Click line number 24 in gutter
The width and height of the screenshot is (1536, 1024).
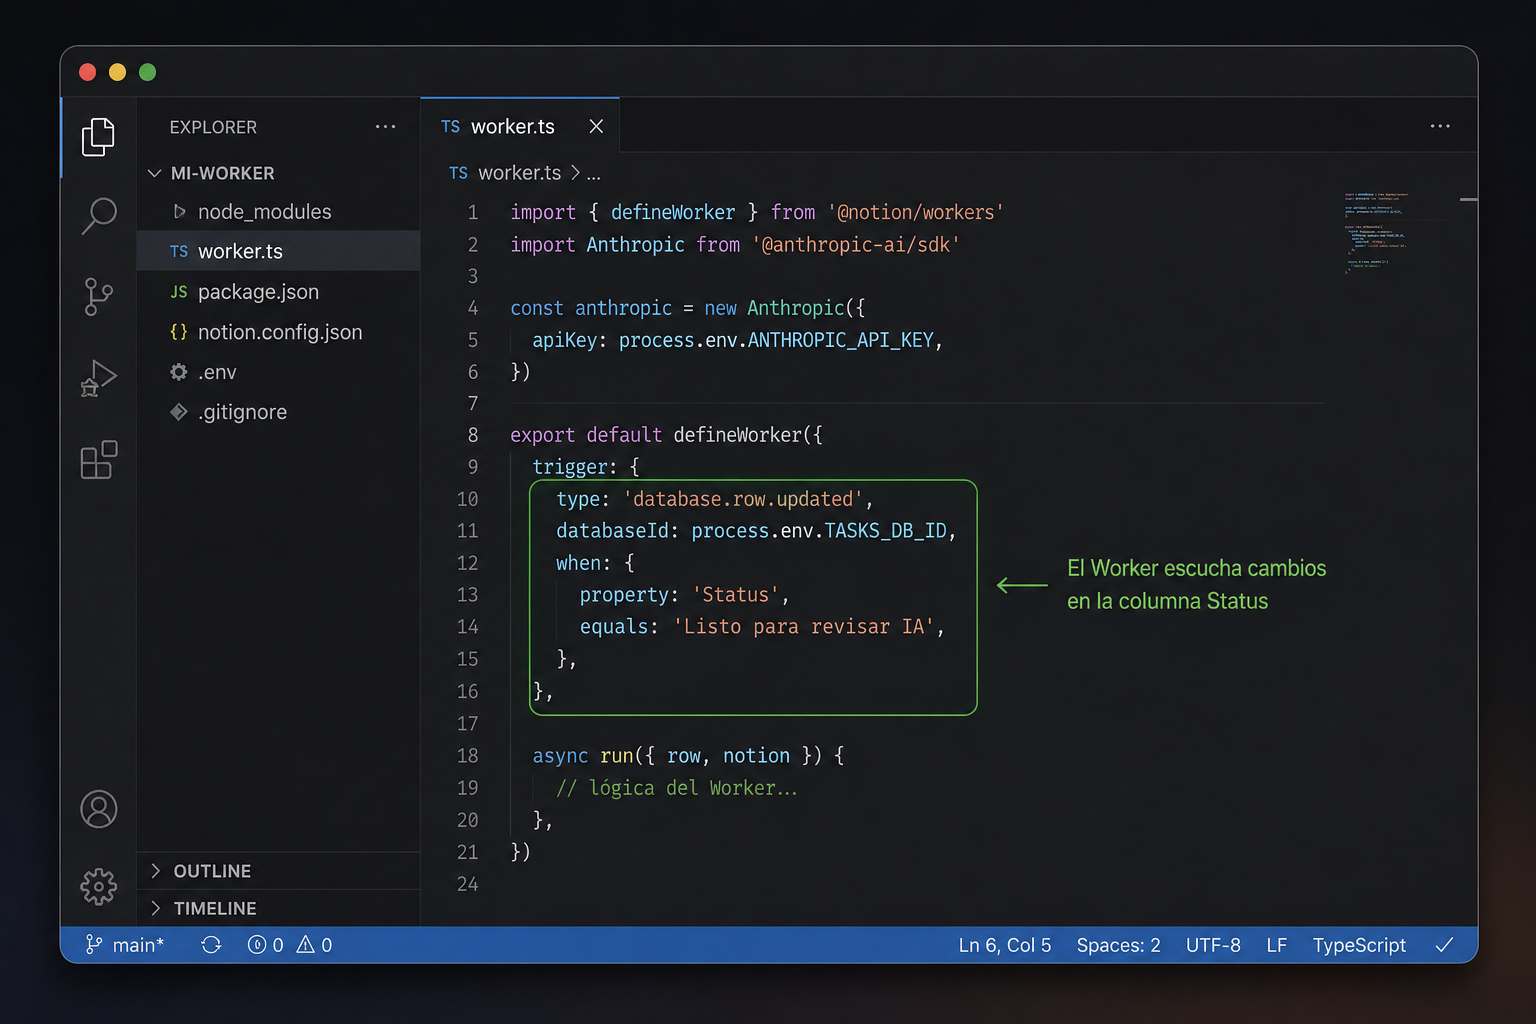(x=467, y=884)
